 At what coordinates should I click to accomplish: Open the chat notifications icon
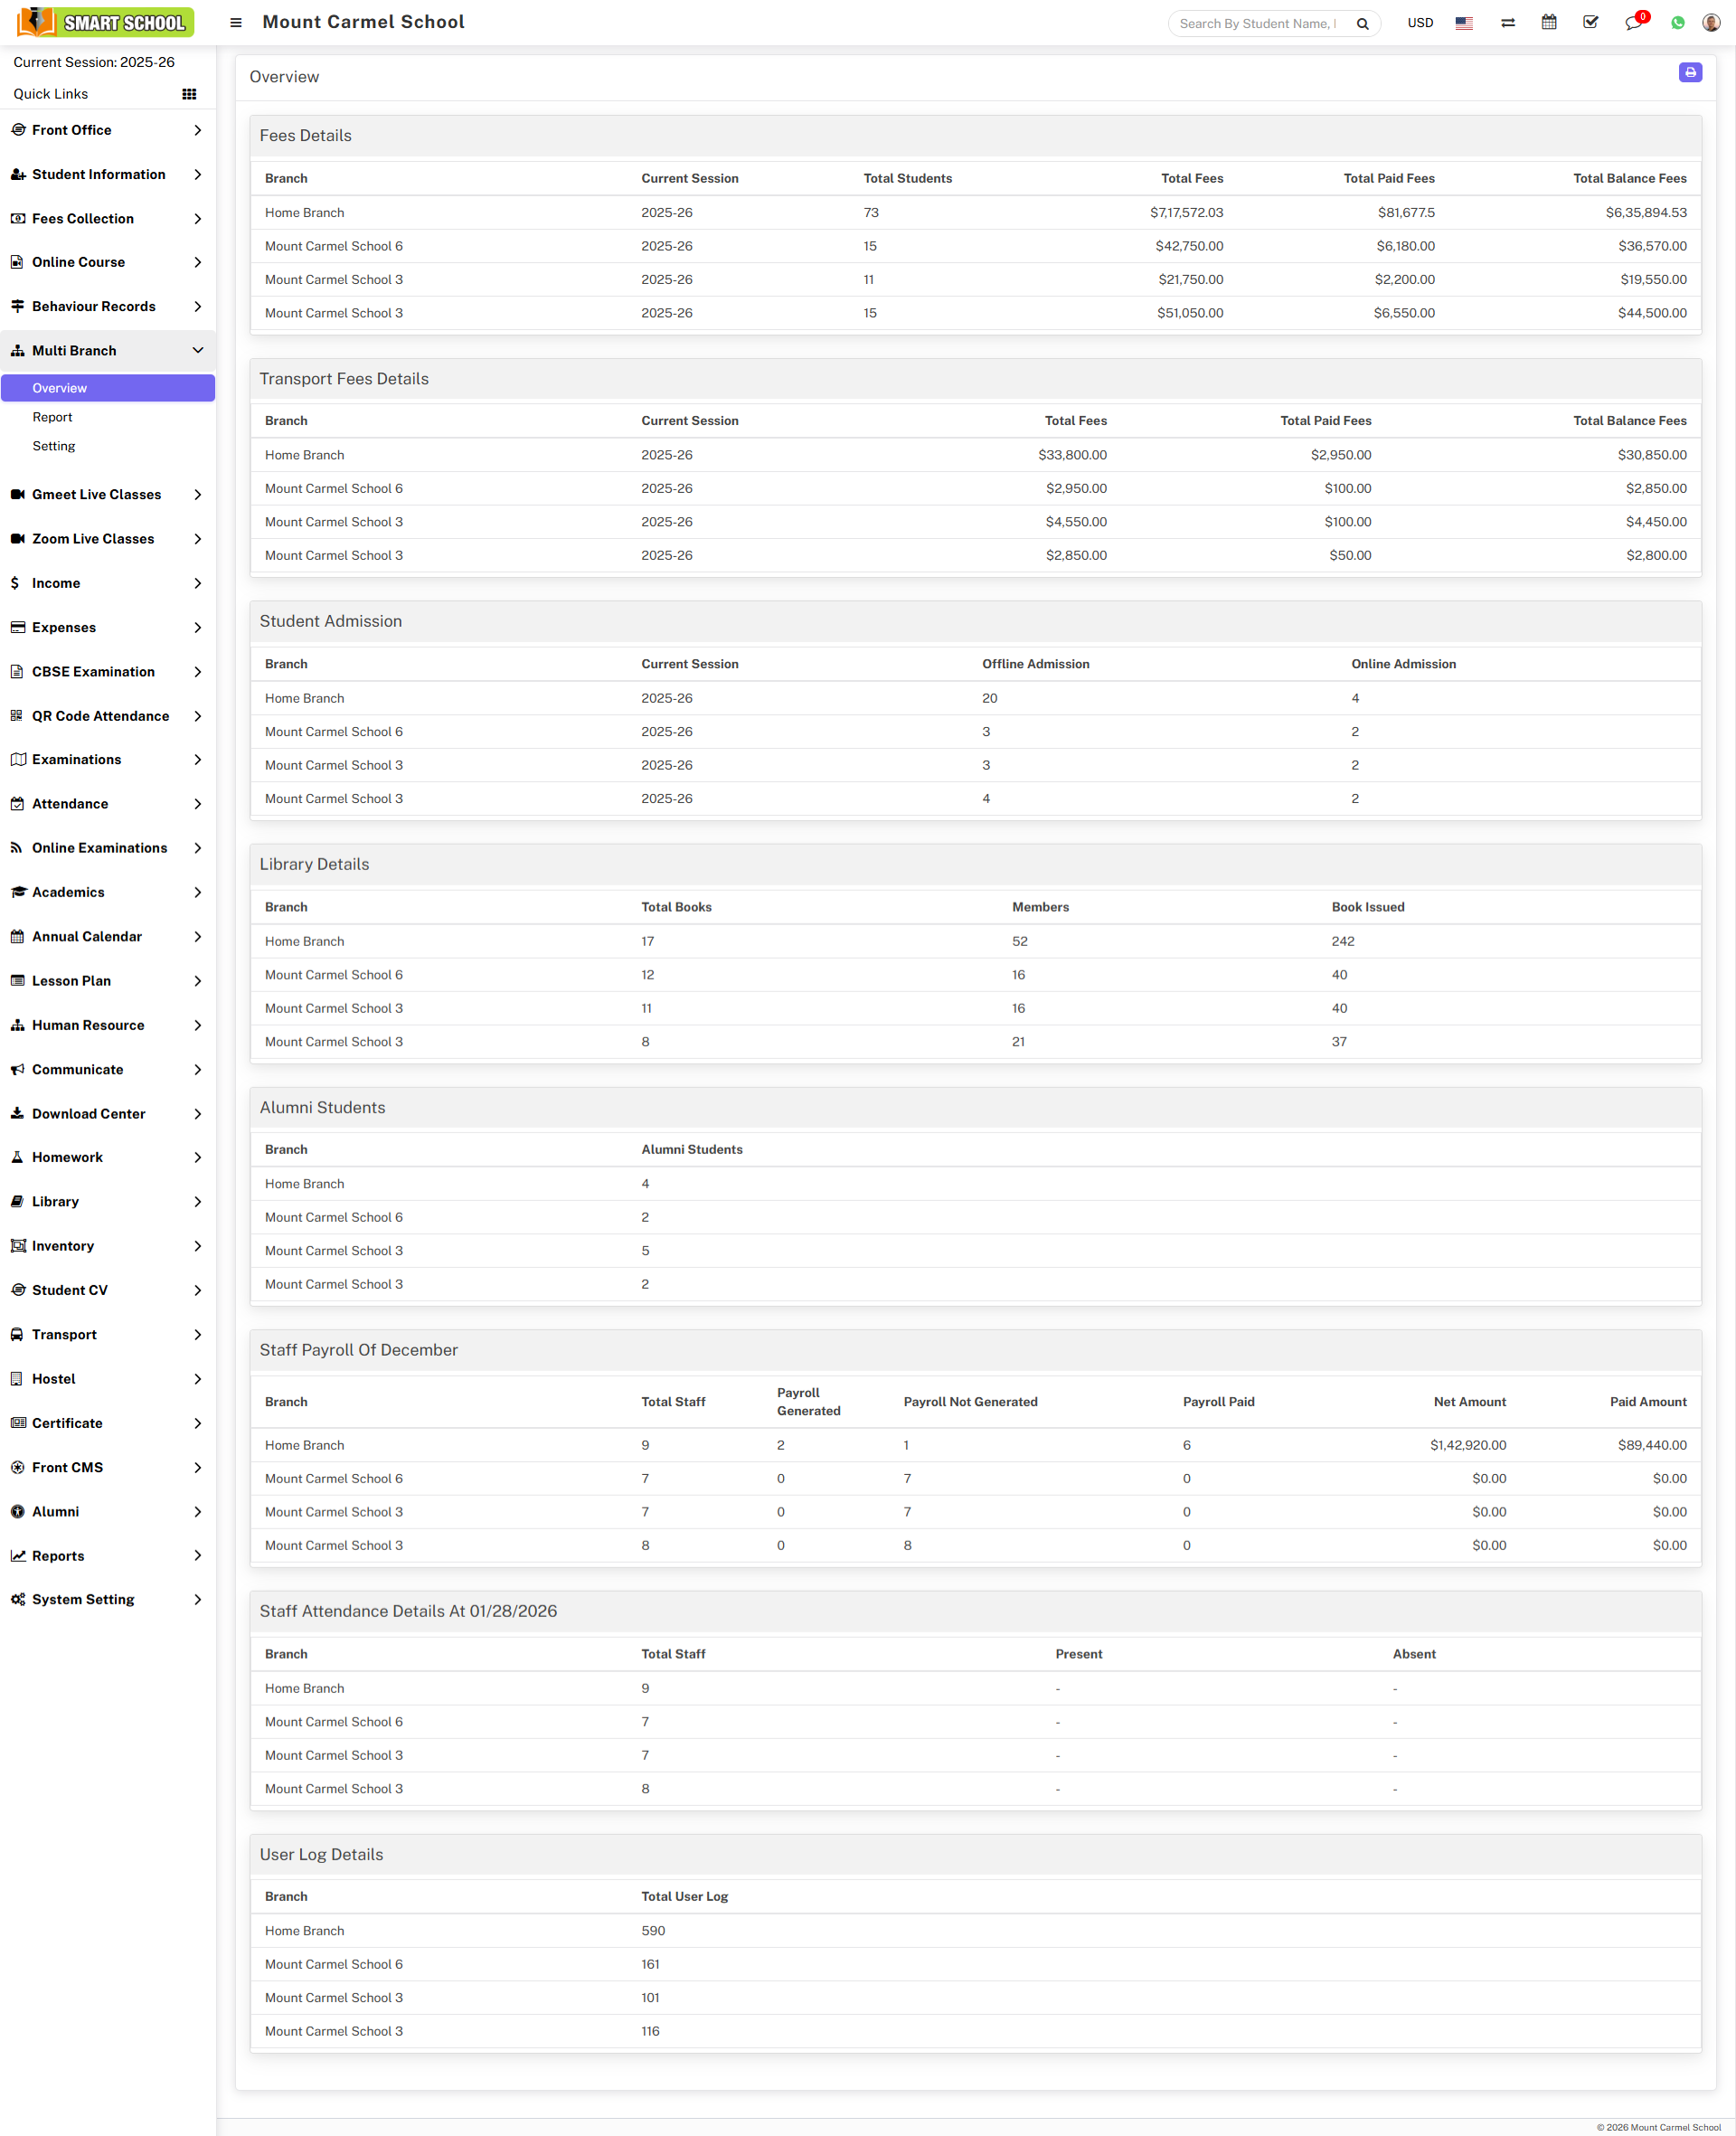click(x=1632, y=23)
